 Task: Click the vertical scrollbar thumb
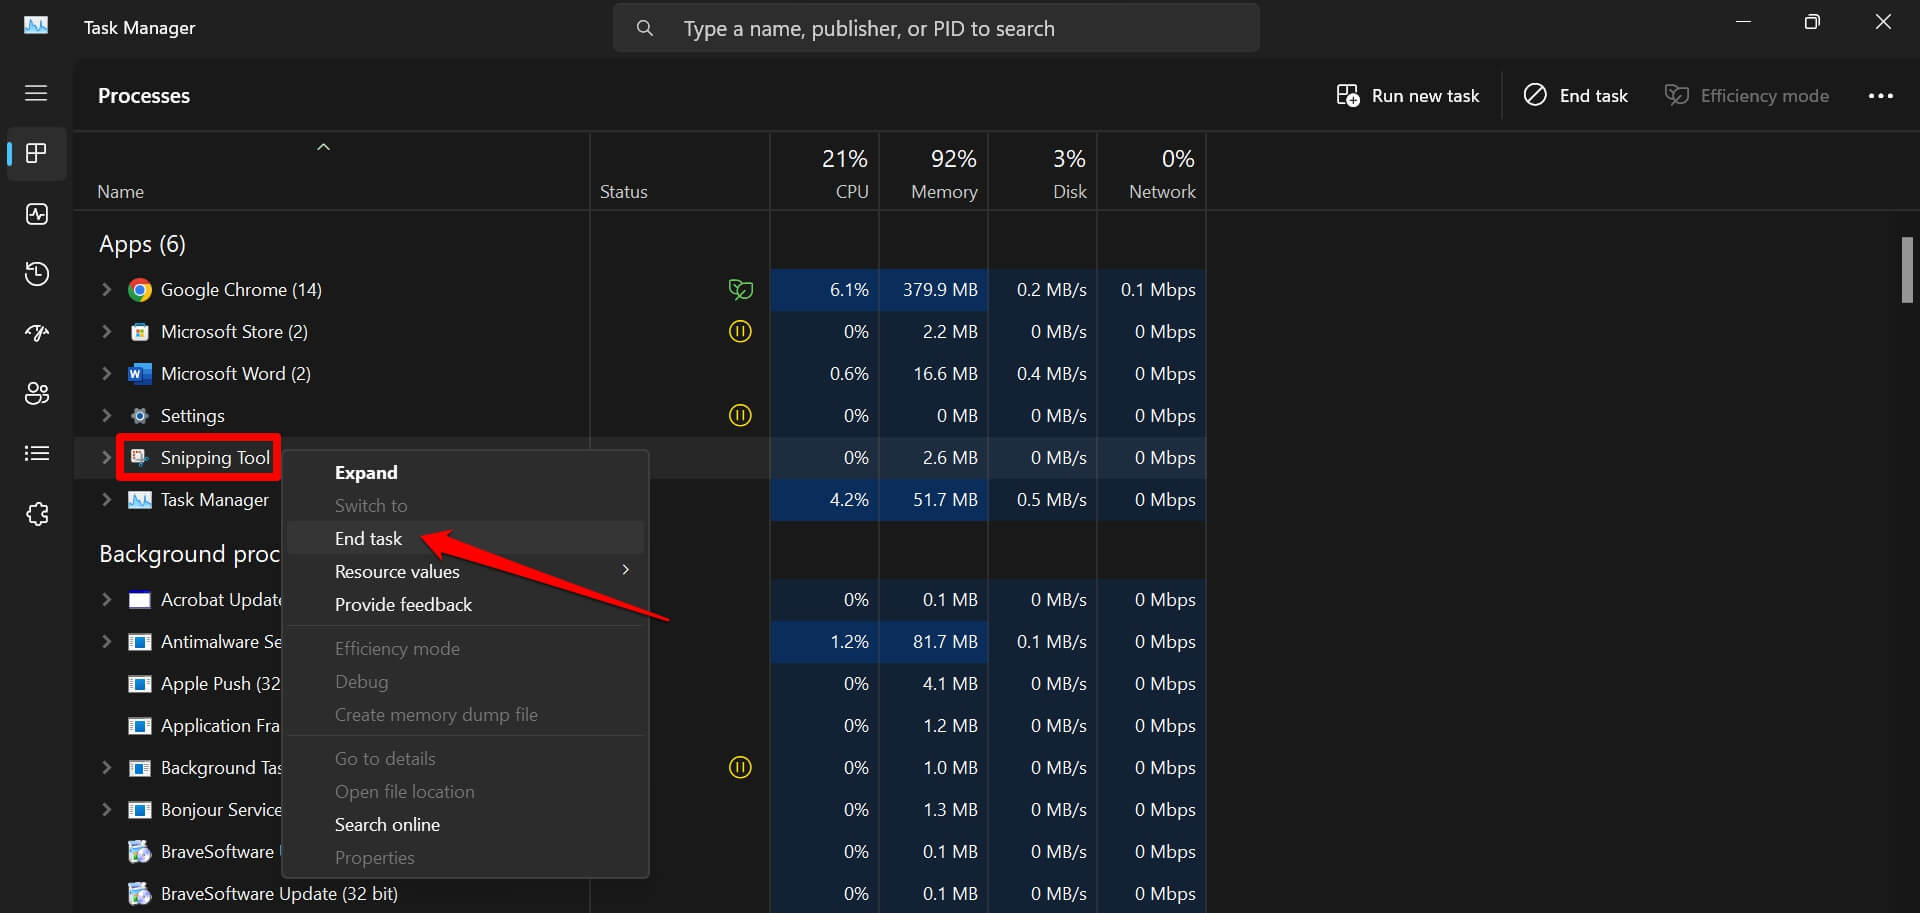[x=1907, y=269]
